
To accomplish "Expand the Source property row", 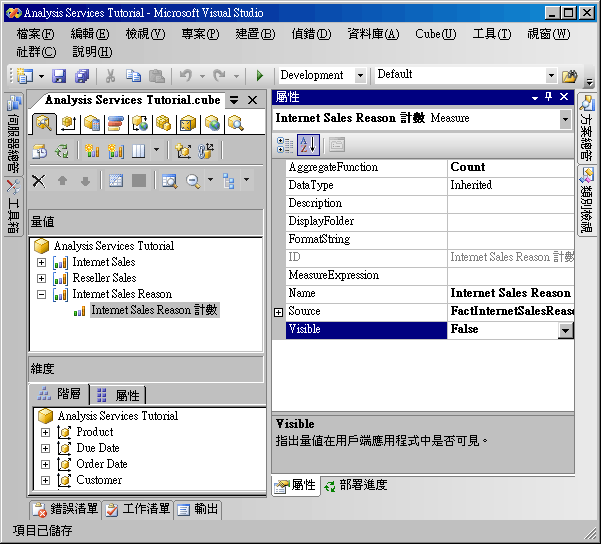I will [x=278, y=312].
